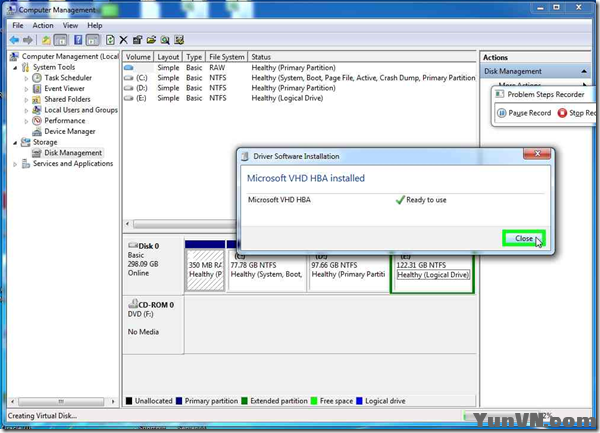Click the Refresh toolbar icon
600x433 pixels.
[110, 40]
